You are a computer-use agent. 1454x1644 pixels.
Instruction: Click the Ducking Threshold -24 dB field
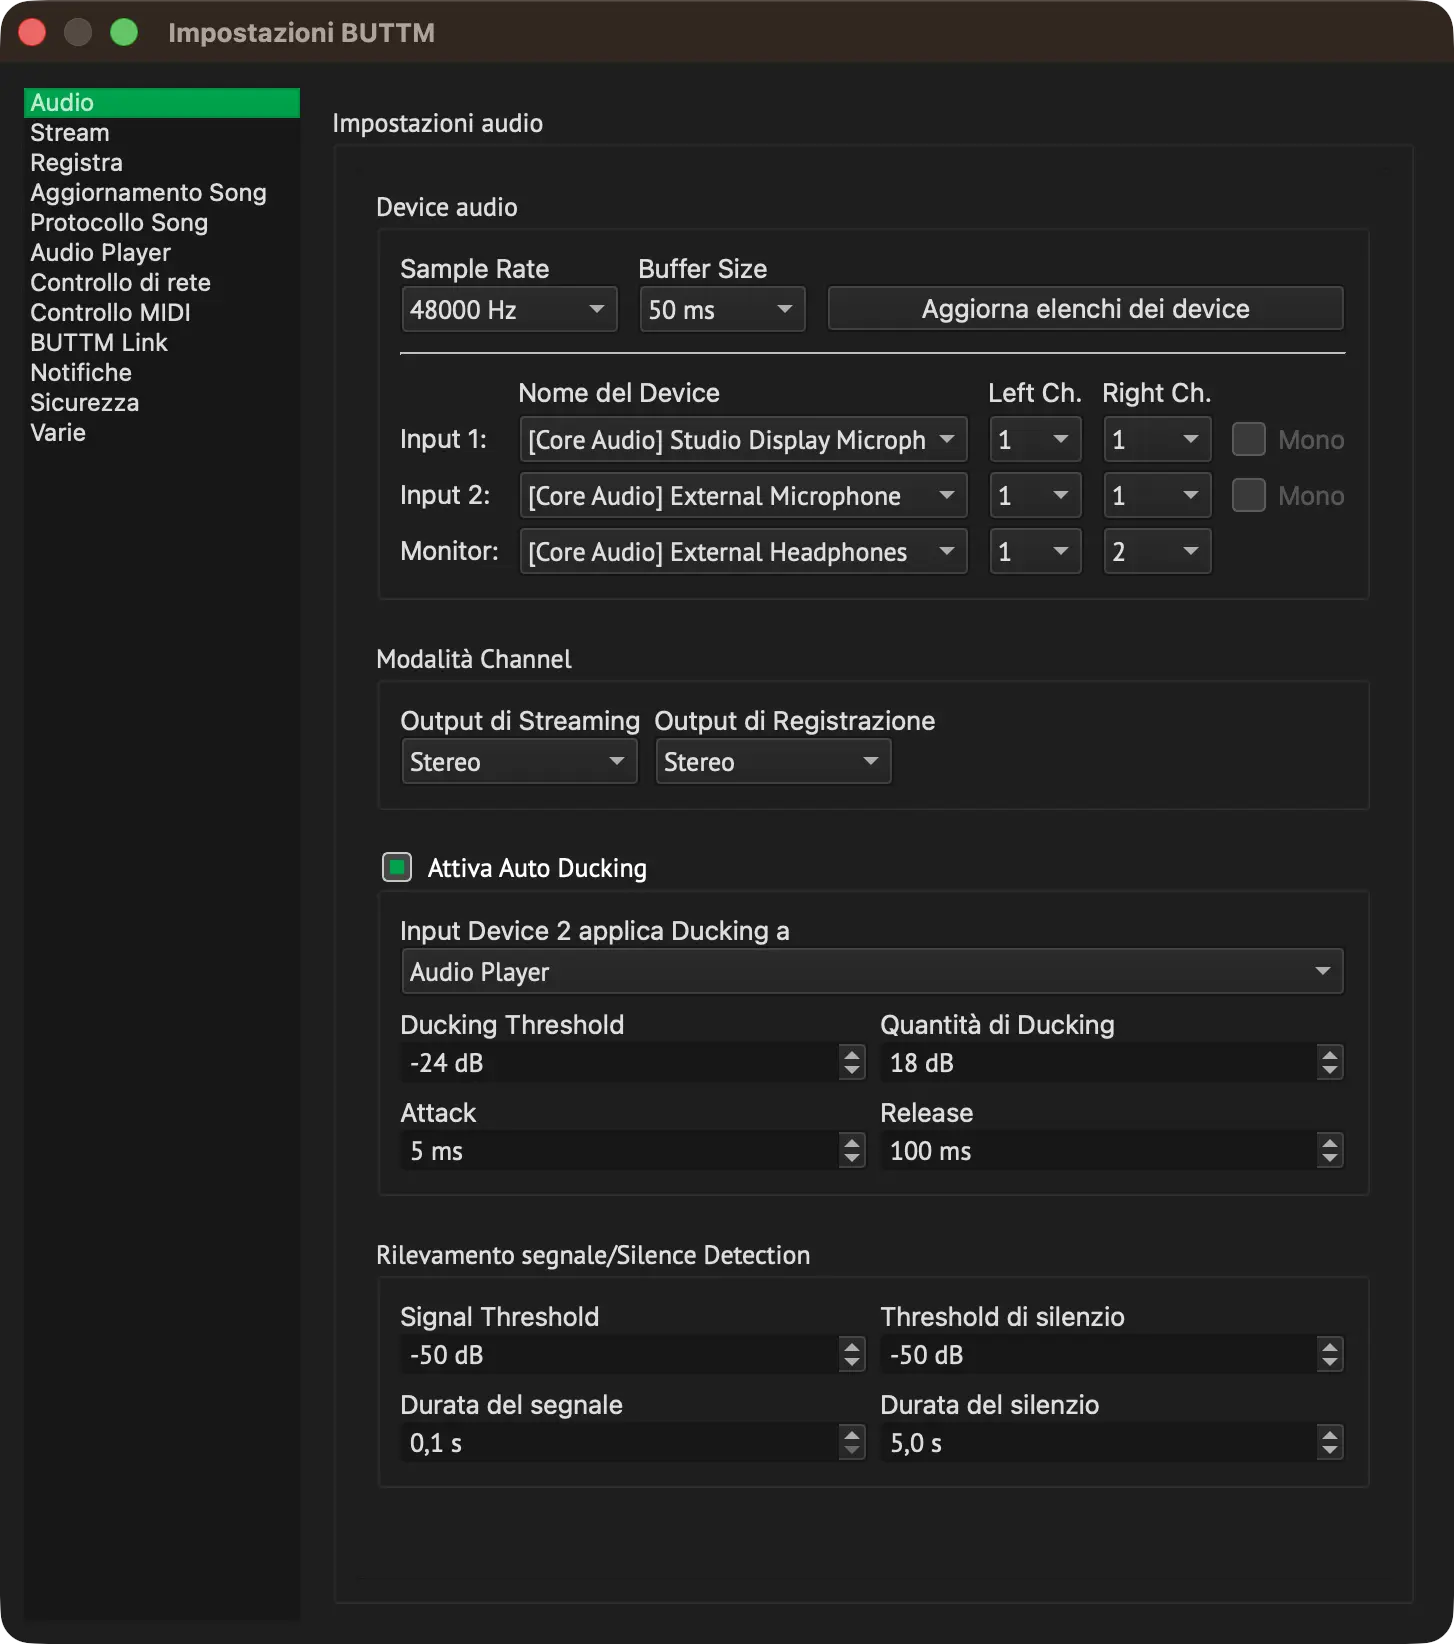620,1063
